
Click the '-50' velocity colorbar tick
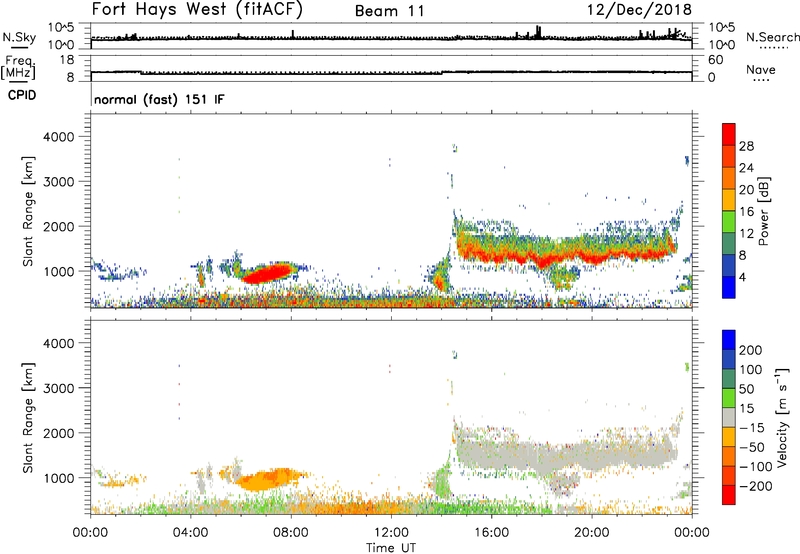(751, 447)
